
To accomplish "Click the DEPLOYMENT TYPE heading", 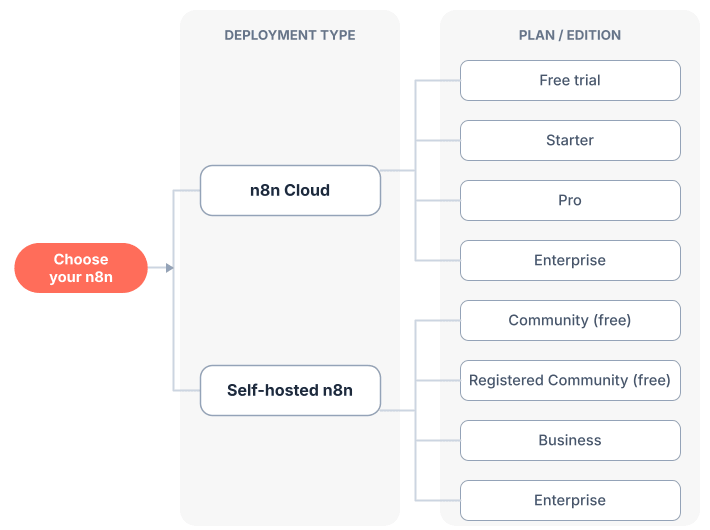I will 290,35.
